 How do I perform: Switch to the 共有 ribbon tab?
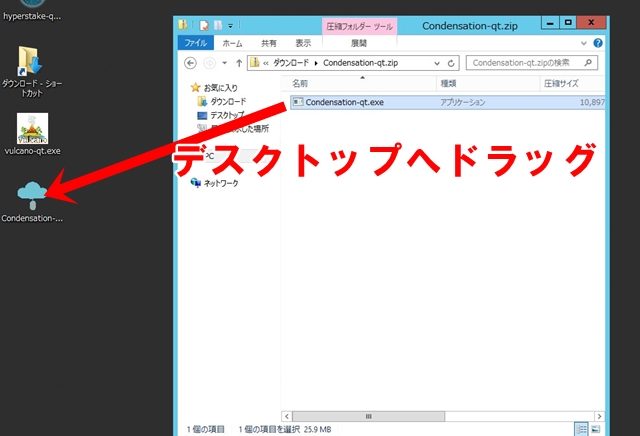point(269,43)
